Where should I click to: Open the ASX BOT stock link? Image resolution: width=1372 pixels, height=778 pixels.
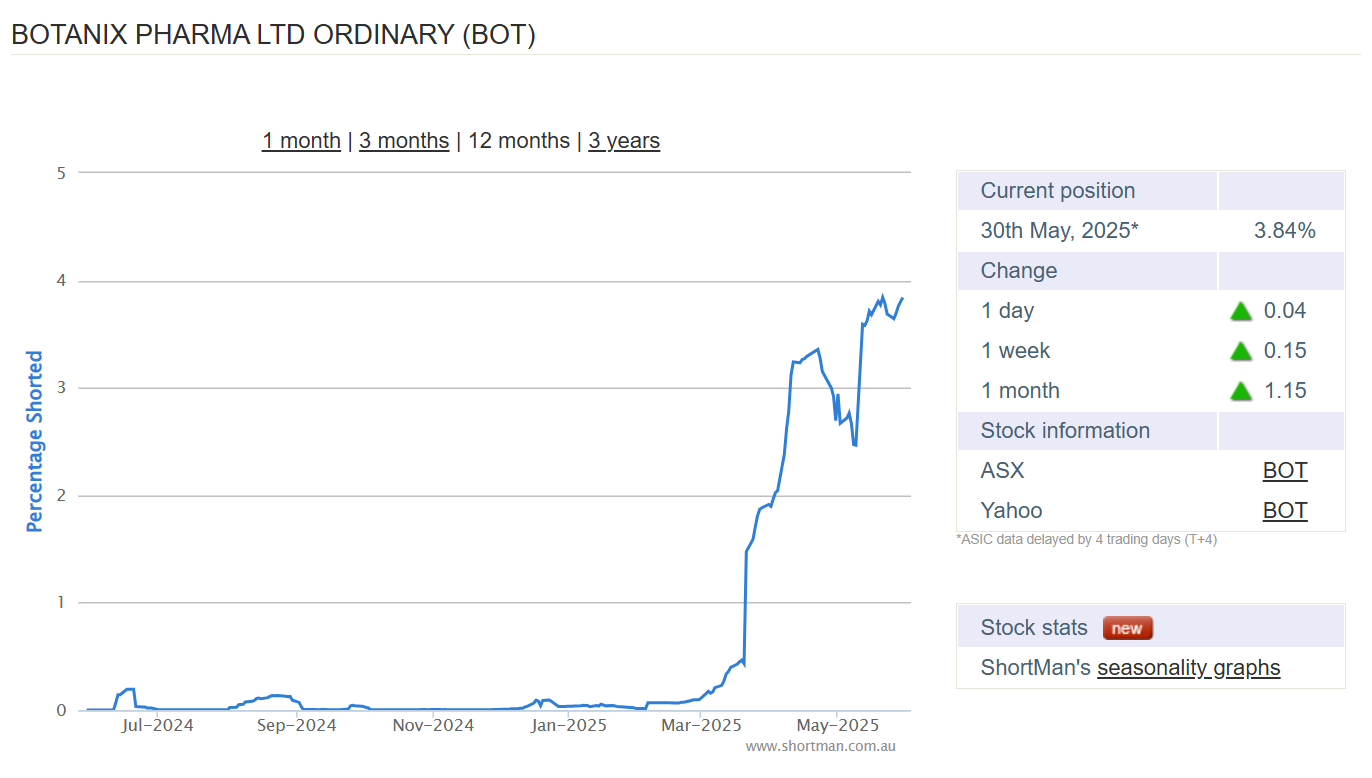pos(1285,471)
